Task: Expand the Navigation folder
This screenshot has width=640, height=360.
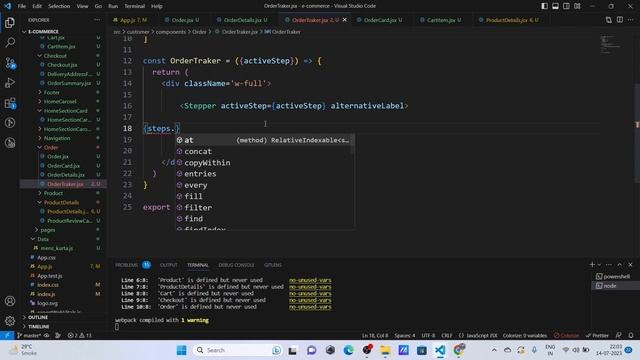Action: 57,138
